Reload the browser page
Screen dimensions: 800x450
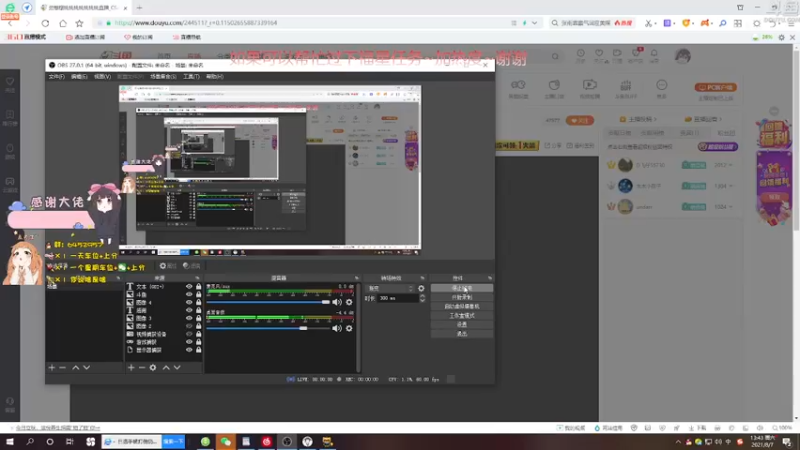45,23
